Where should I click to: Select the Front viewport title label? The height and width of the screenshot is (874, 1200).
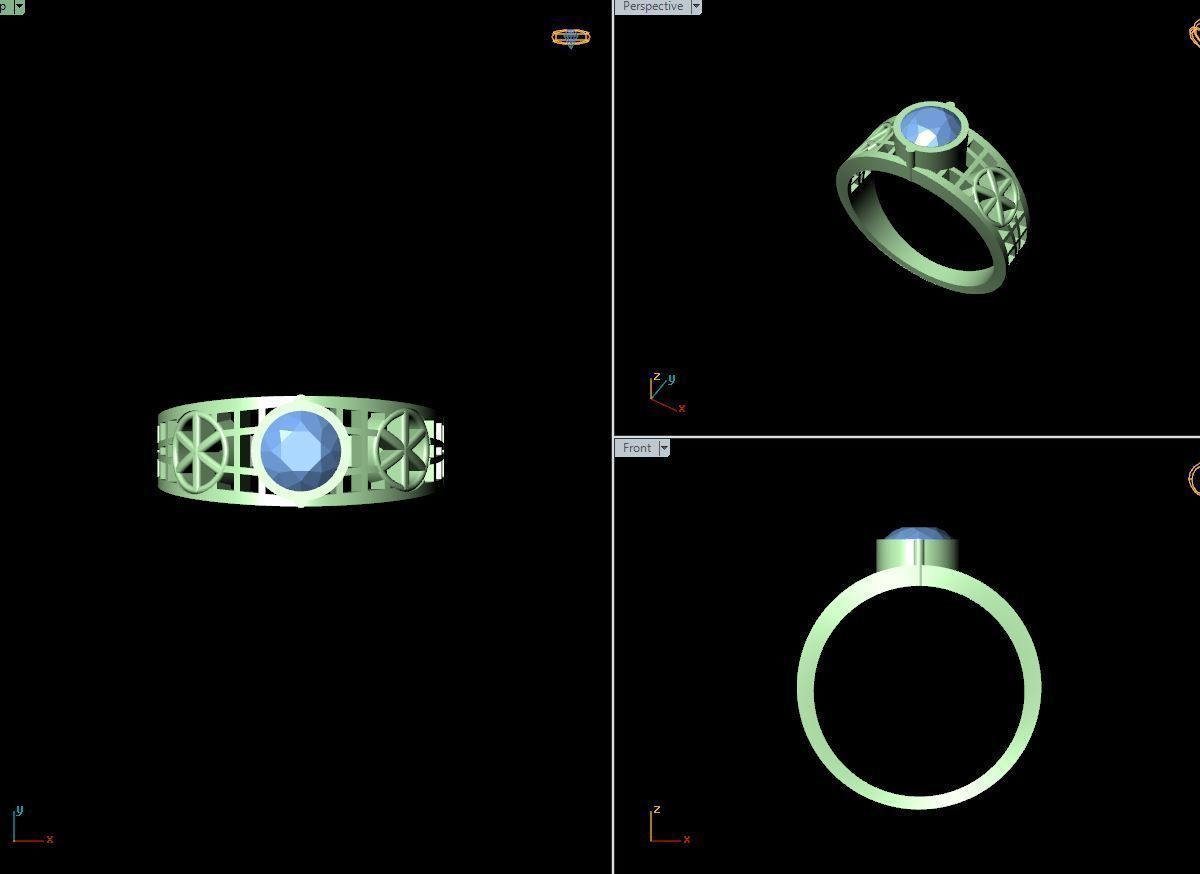pyautogui.click(x=636, y=448)
